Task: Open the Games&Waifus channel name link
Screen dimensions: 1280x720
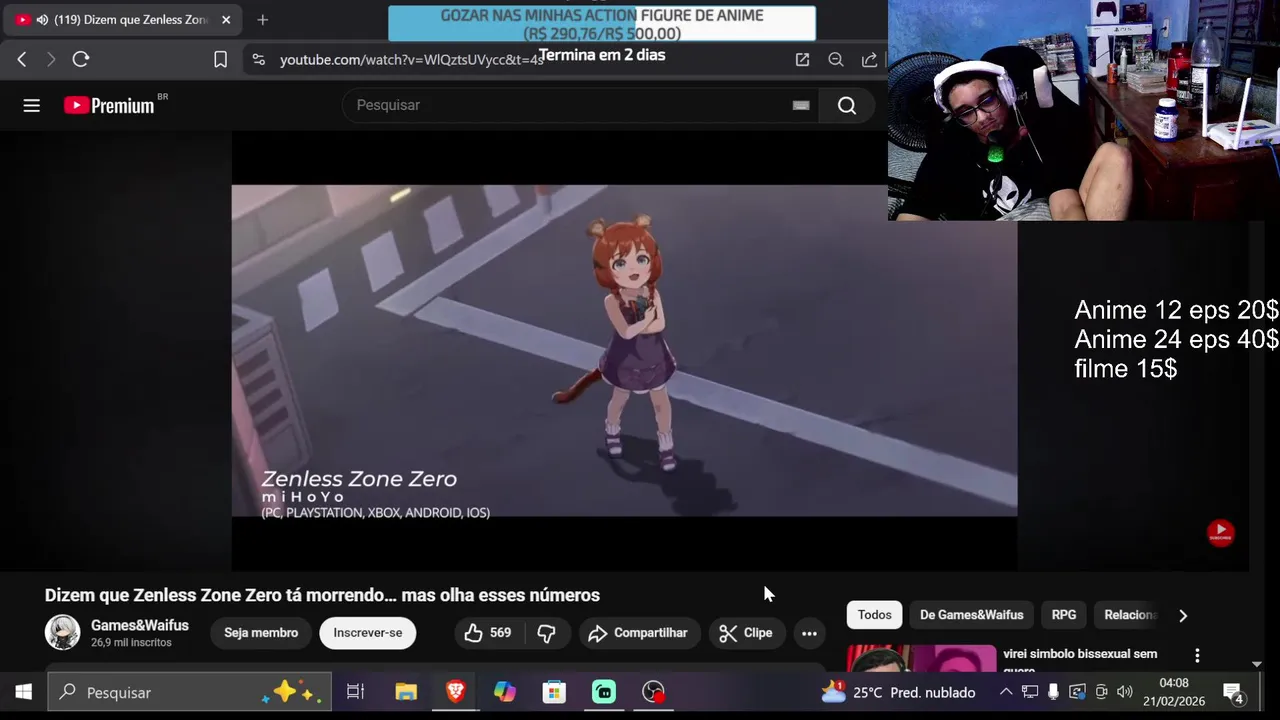Action: pyautogui.click(x=140, y=625)
